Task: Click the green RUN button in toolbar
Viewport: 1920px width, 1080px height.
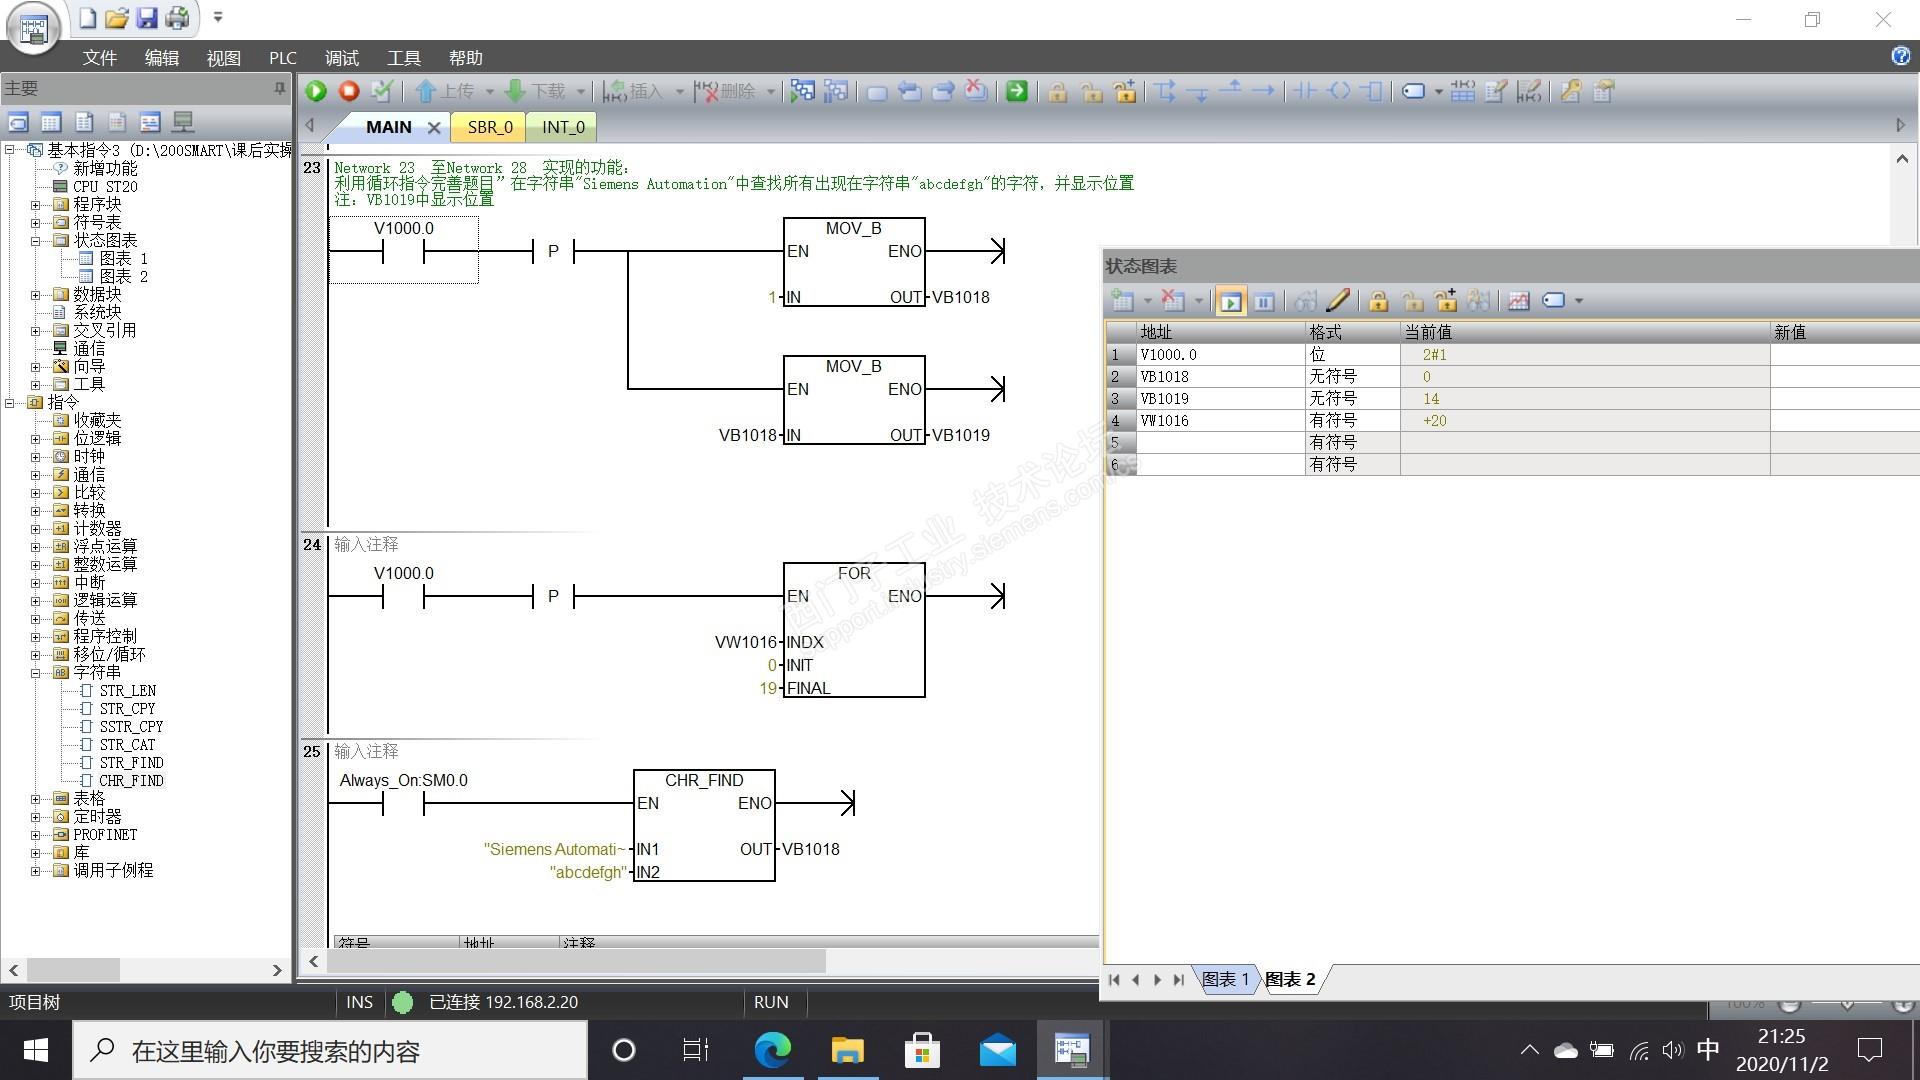Action: click(316, 91)
